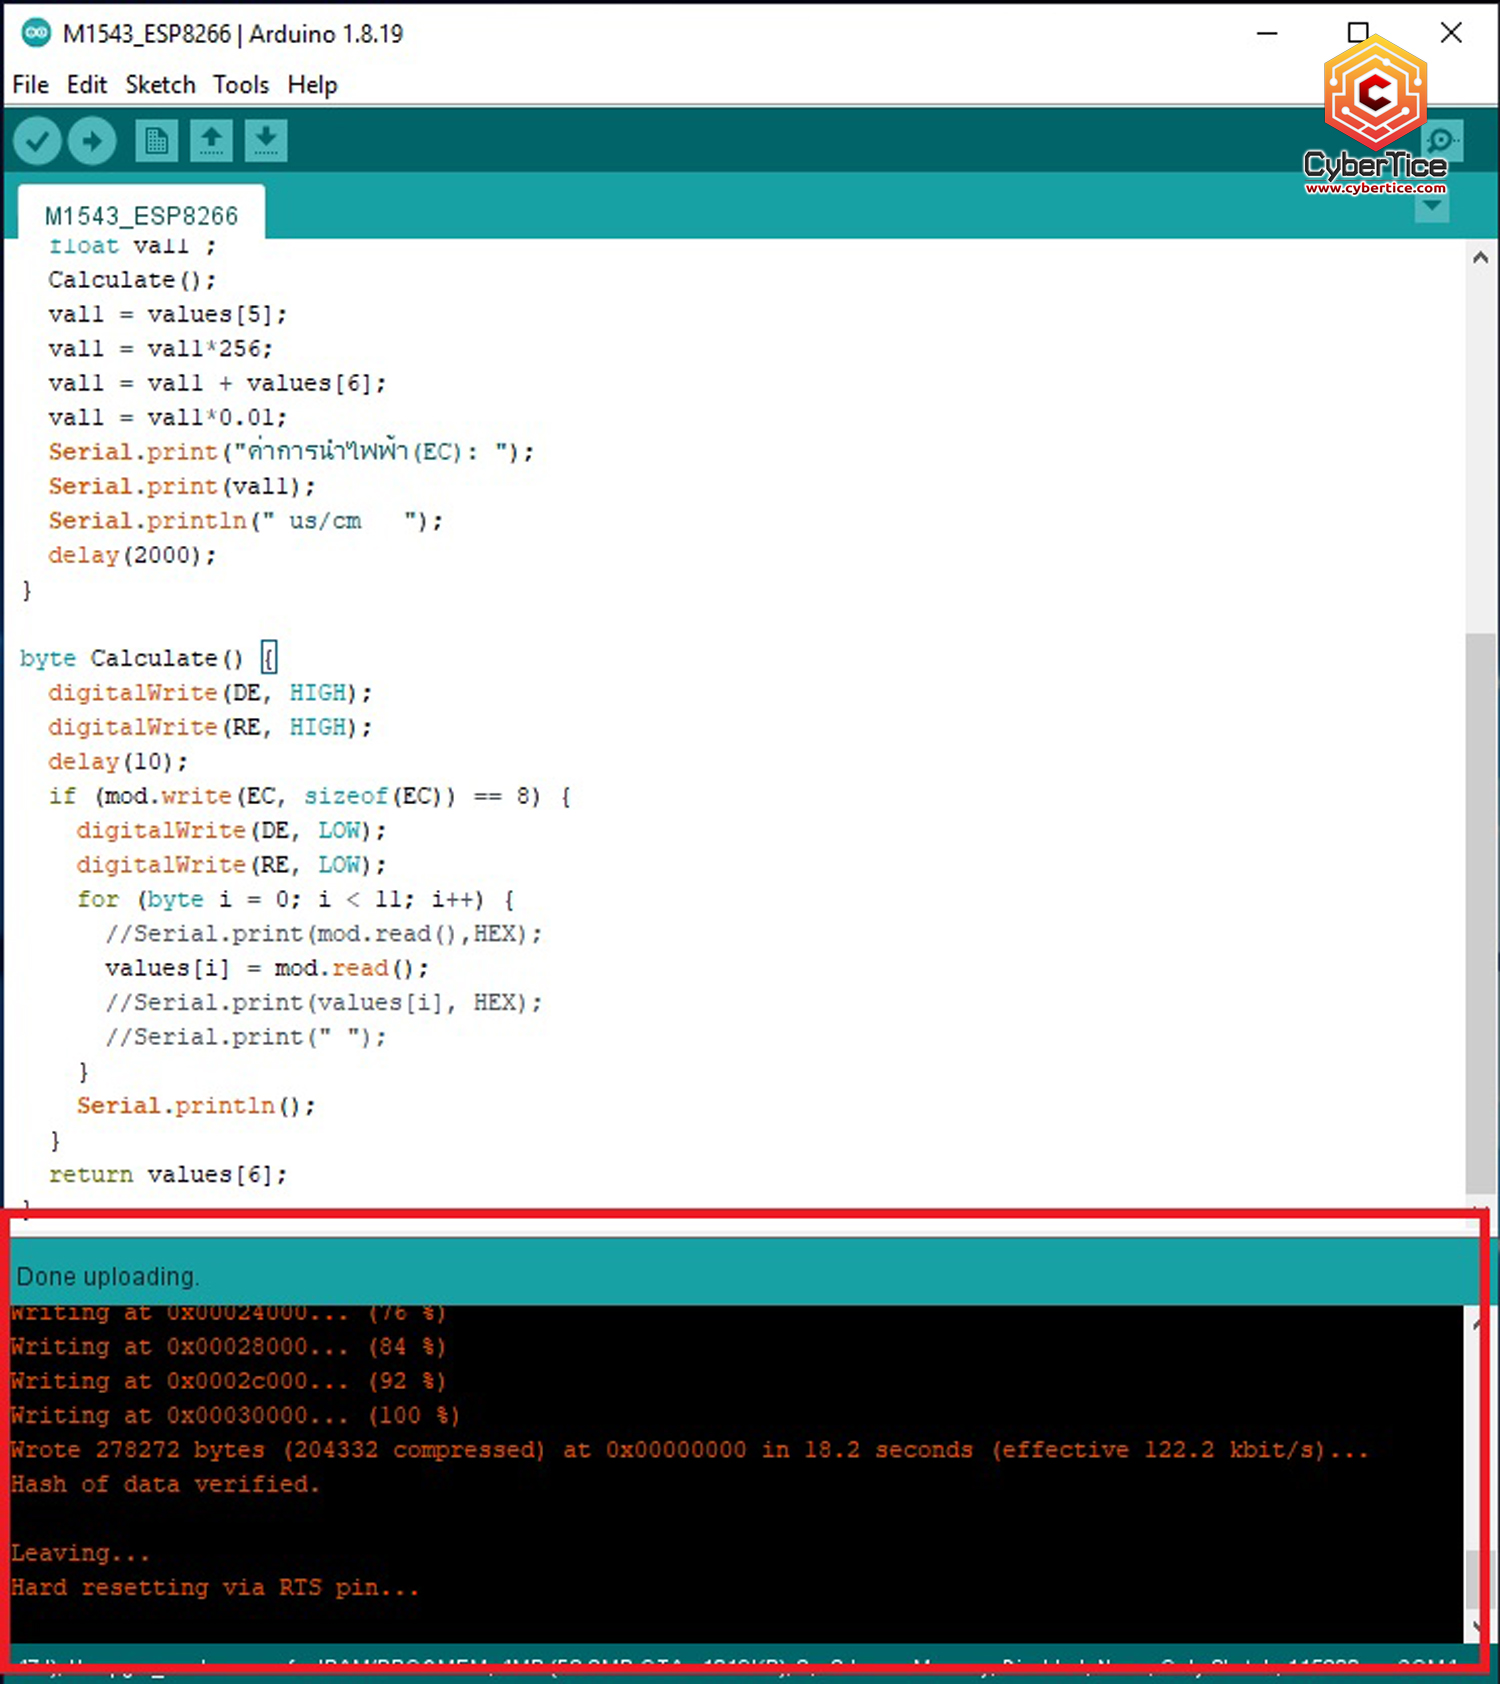Click the www.cybertice.com link text
This screenshot has width=1500, height=1684.
pos(1375,188)
